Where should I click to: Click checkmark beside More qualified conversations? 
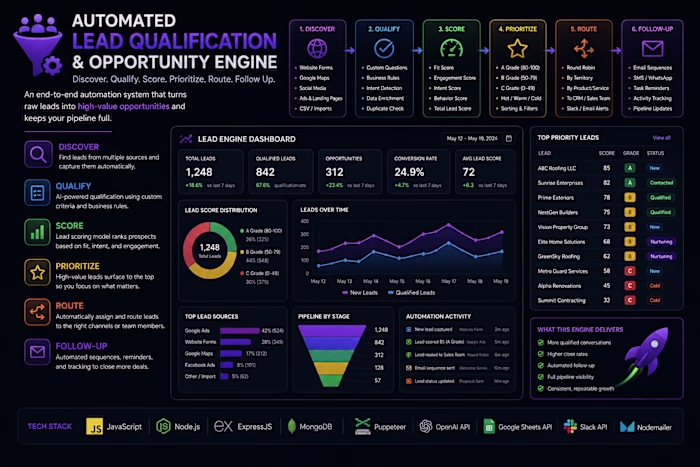pos(541,342)
